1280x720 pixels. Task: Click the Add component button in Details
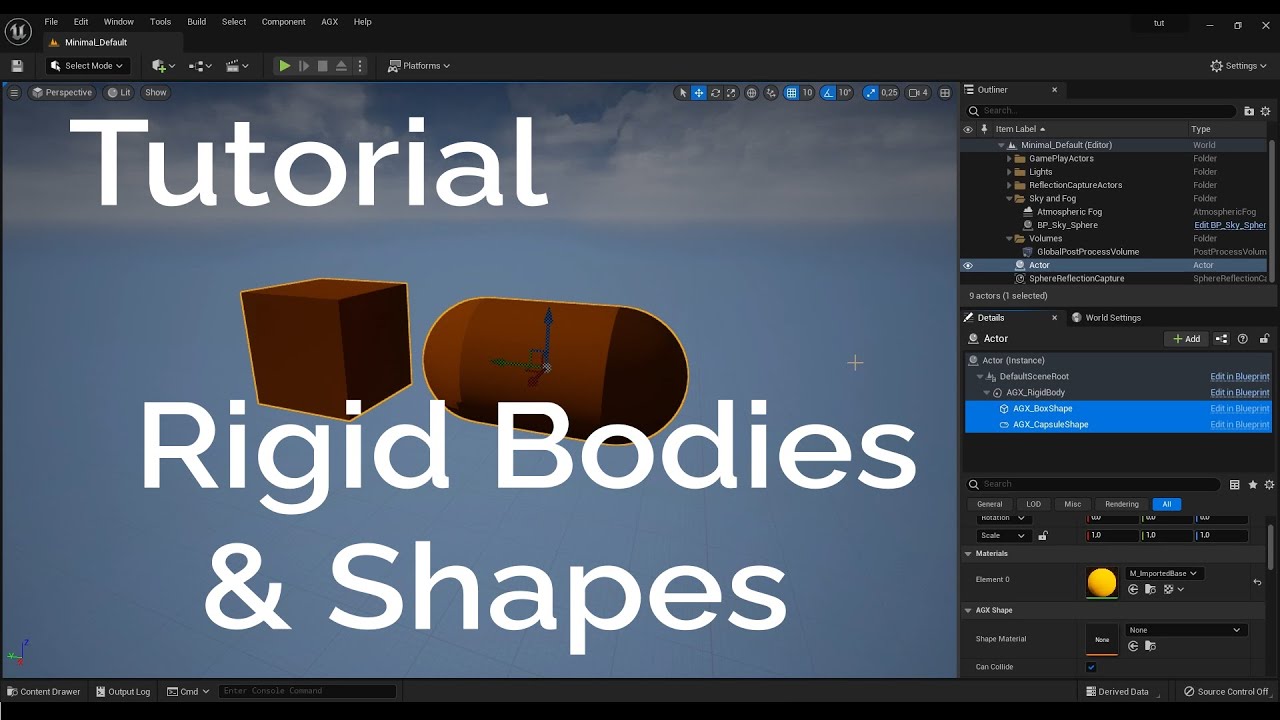point(1186,339)
